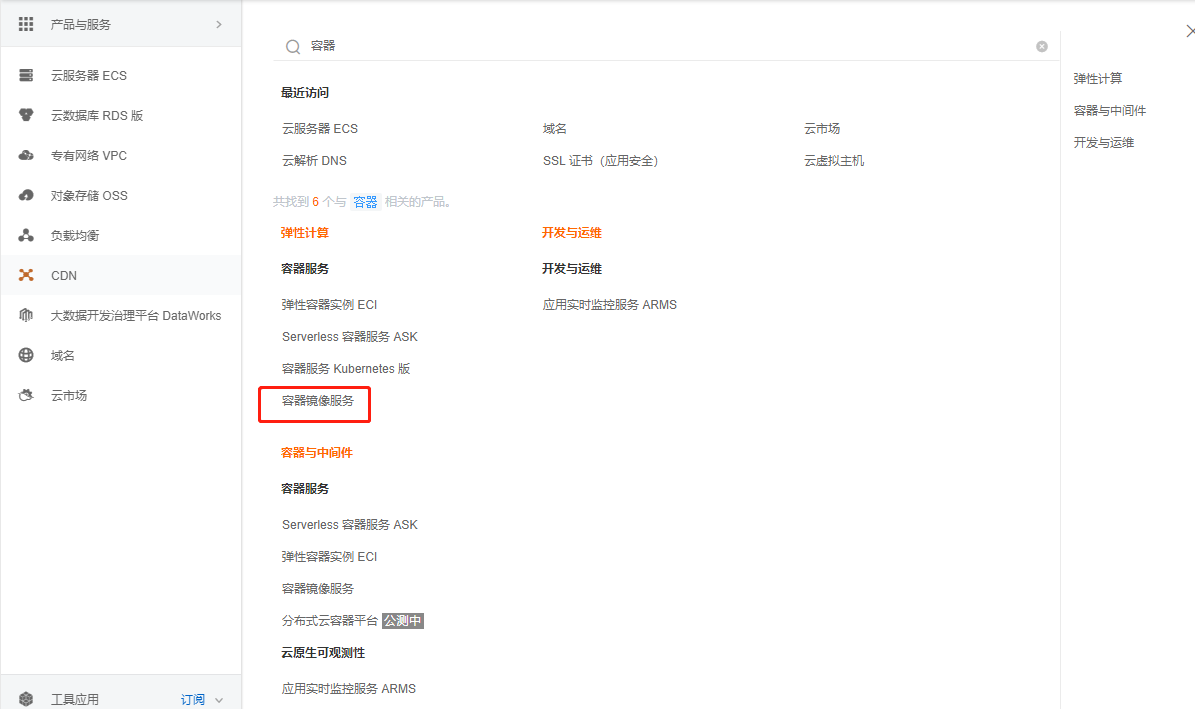Open 弹性容器实例 ECI under 弹性计算
The width and height of the screenshot is (1195, 709).
coord(329,305)
